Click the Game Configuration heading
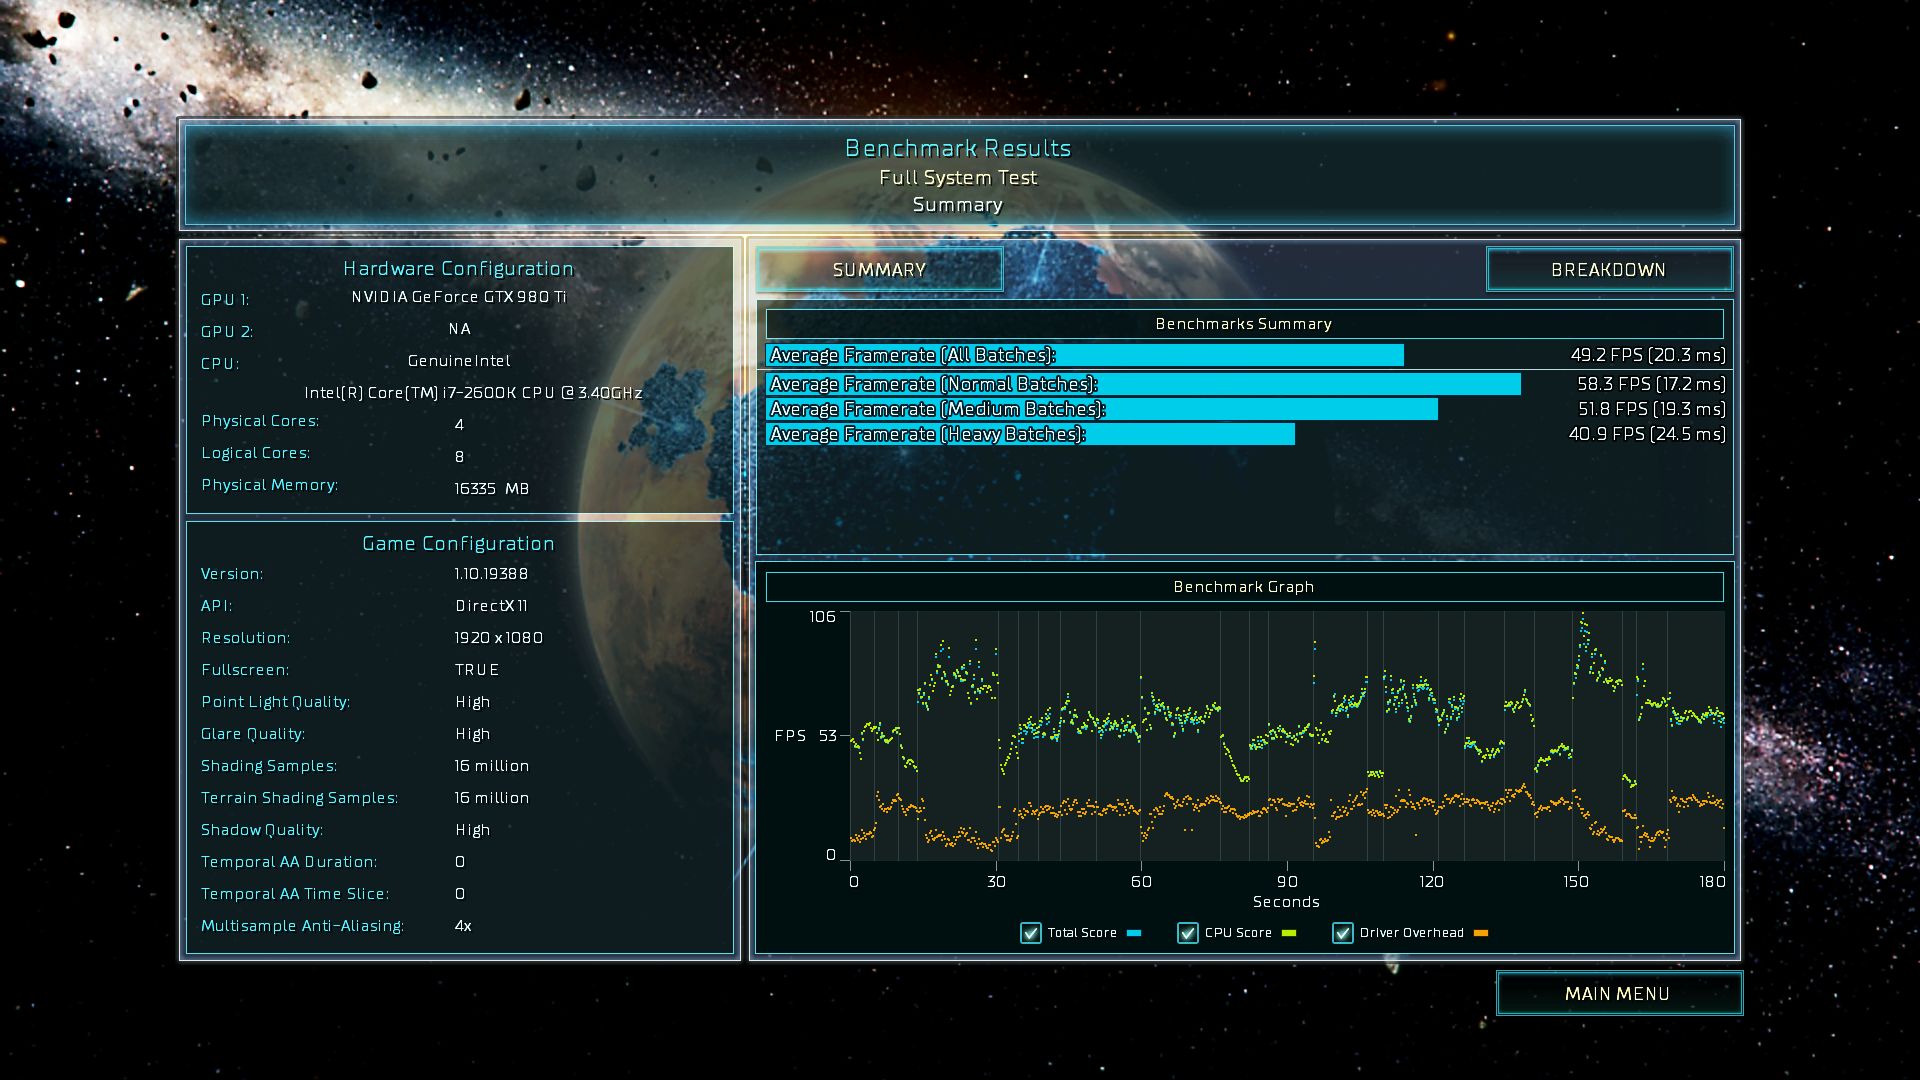 click(x=458, y=543)
